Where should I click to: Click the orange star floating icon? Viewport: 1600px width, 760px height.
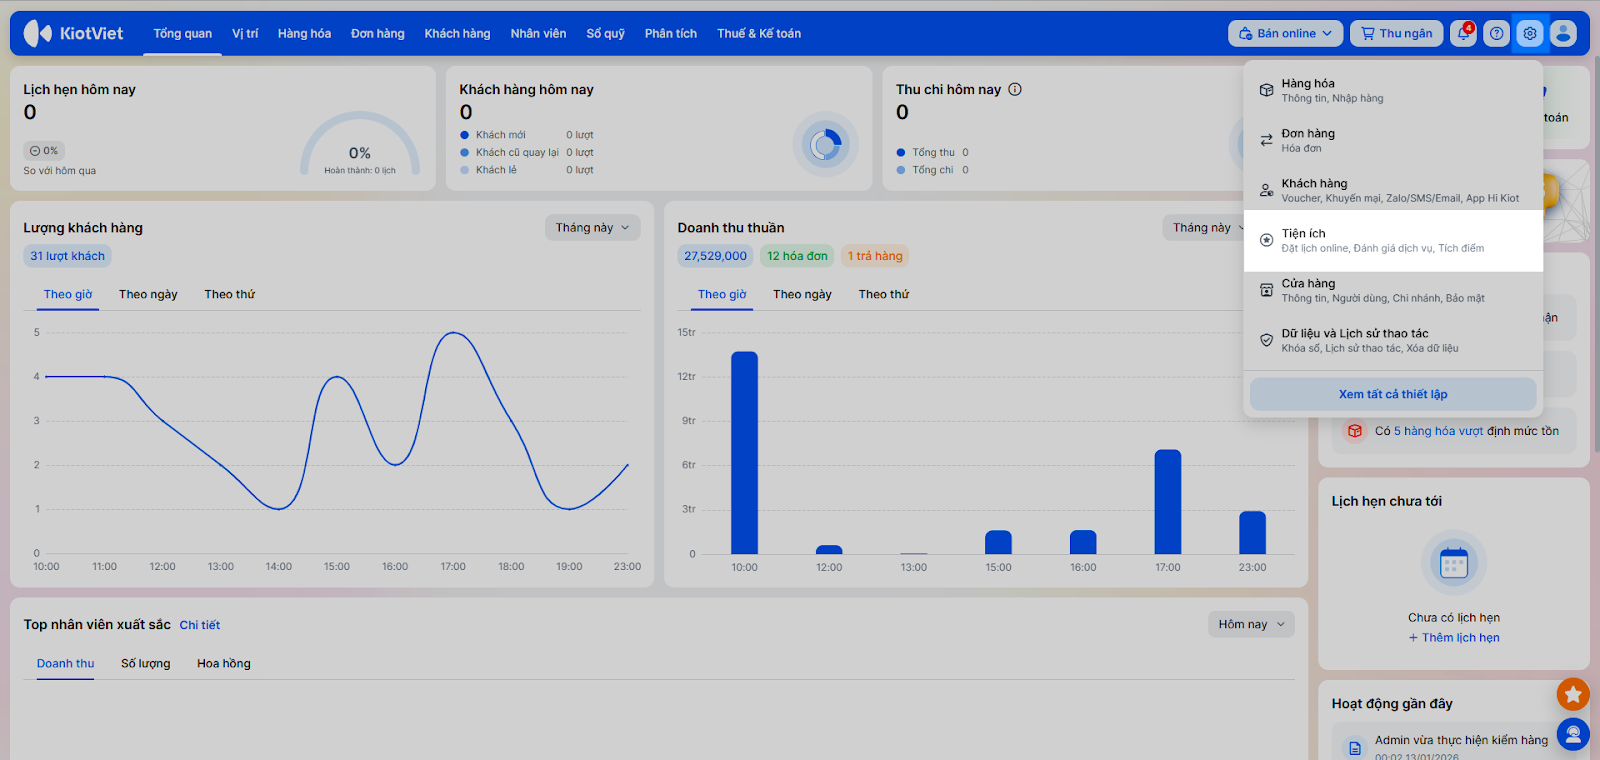(1573, 693)
